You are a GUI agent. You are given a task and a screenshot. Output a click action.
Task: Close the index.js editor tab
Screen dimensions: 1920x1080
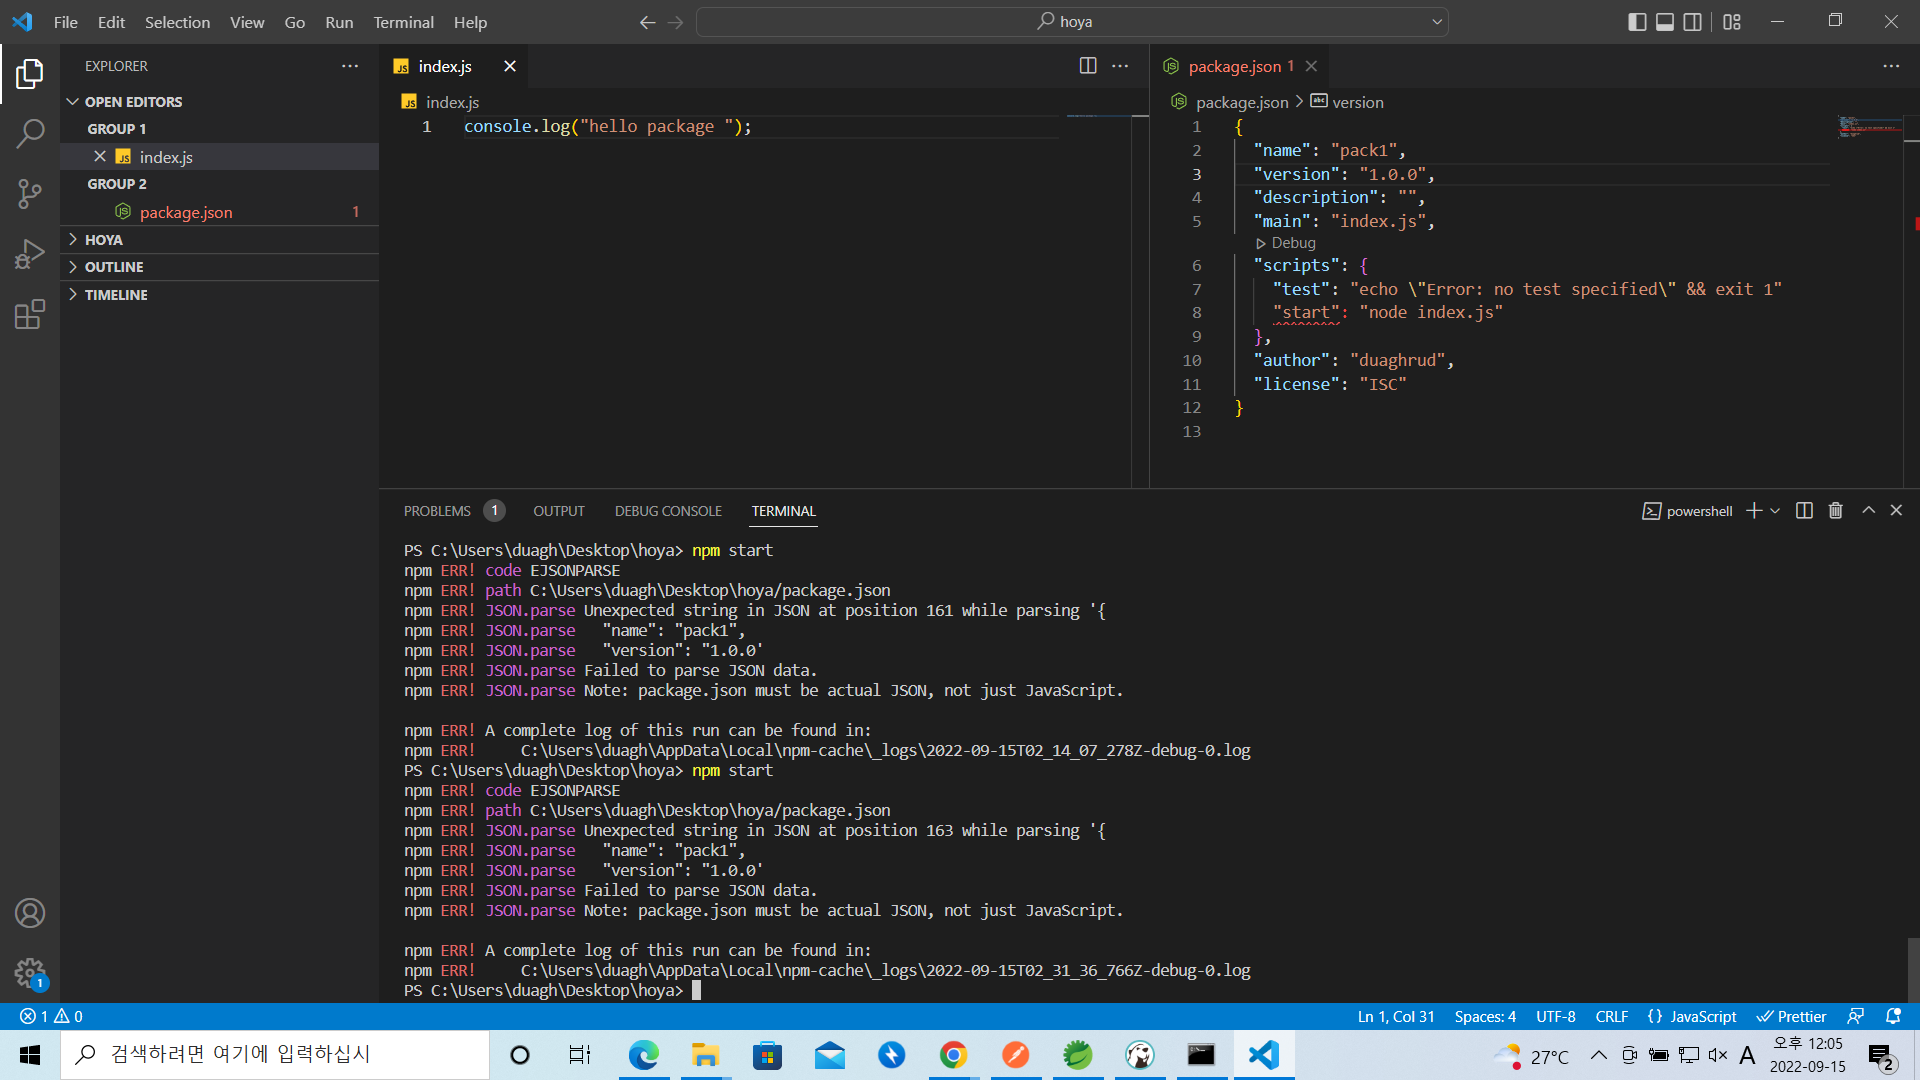[x=510, y=66]
